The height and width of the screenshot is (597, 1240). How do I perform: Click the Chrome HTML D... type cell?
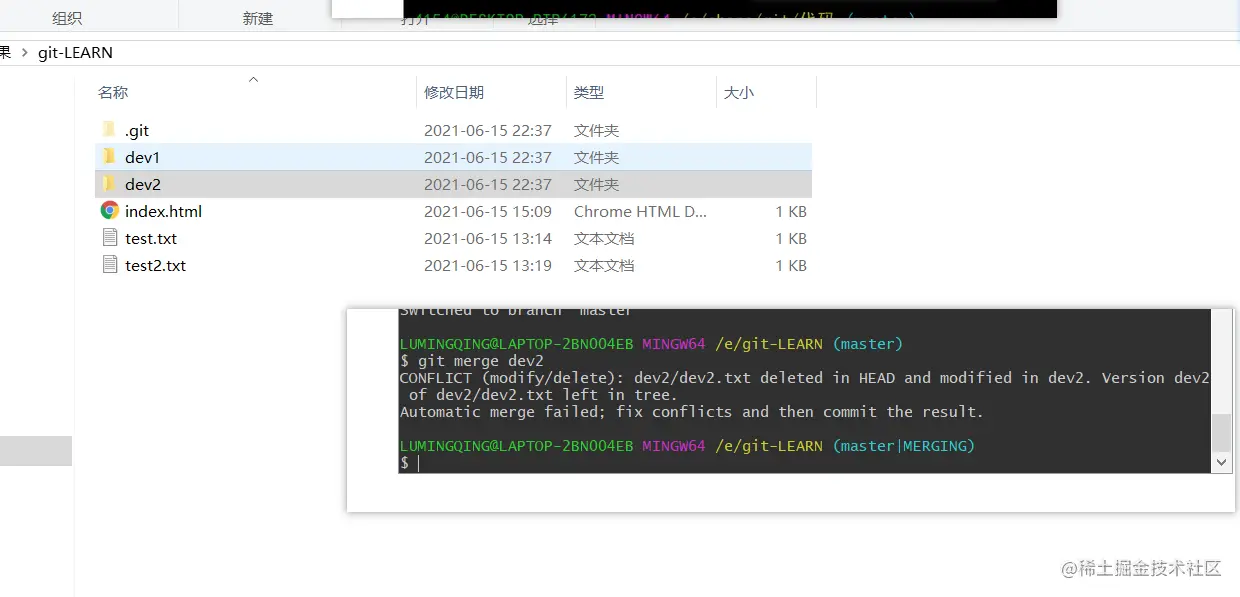point(640,211)
